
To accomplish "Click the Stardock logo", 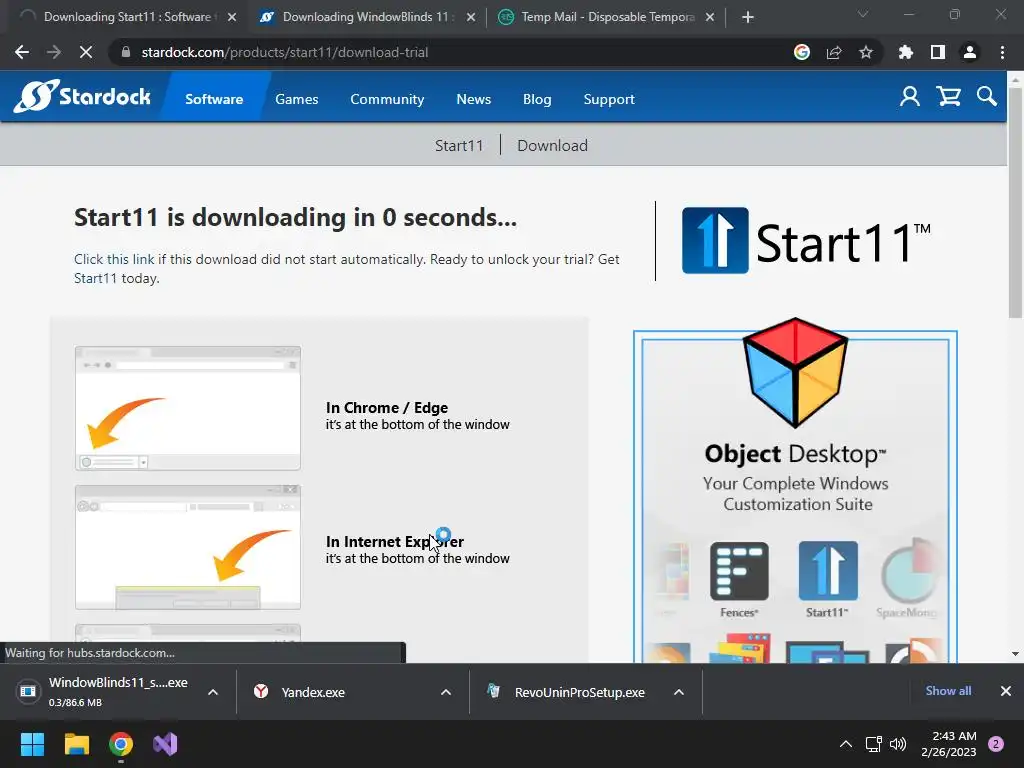I will 82,97.
